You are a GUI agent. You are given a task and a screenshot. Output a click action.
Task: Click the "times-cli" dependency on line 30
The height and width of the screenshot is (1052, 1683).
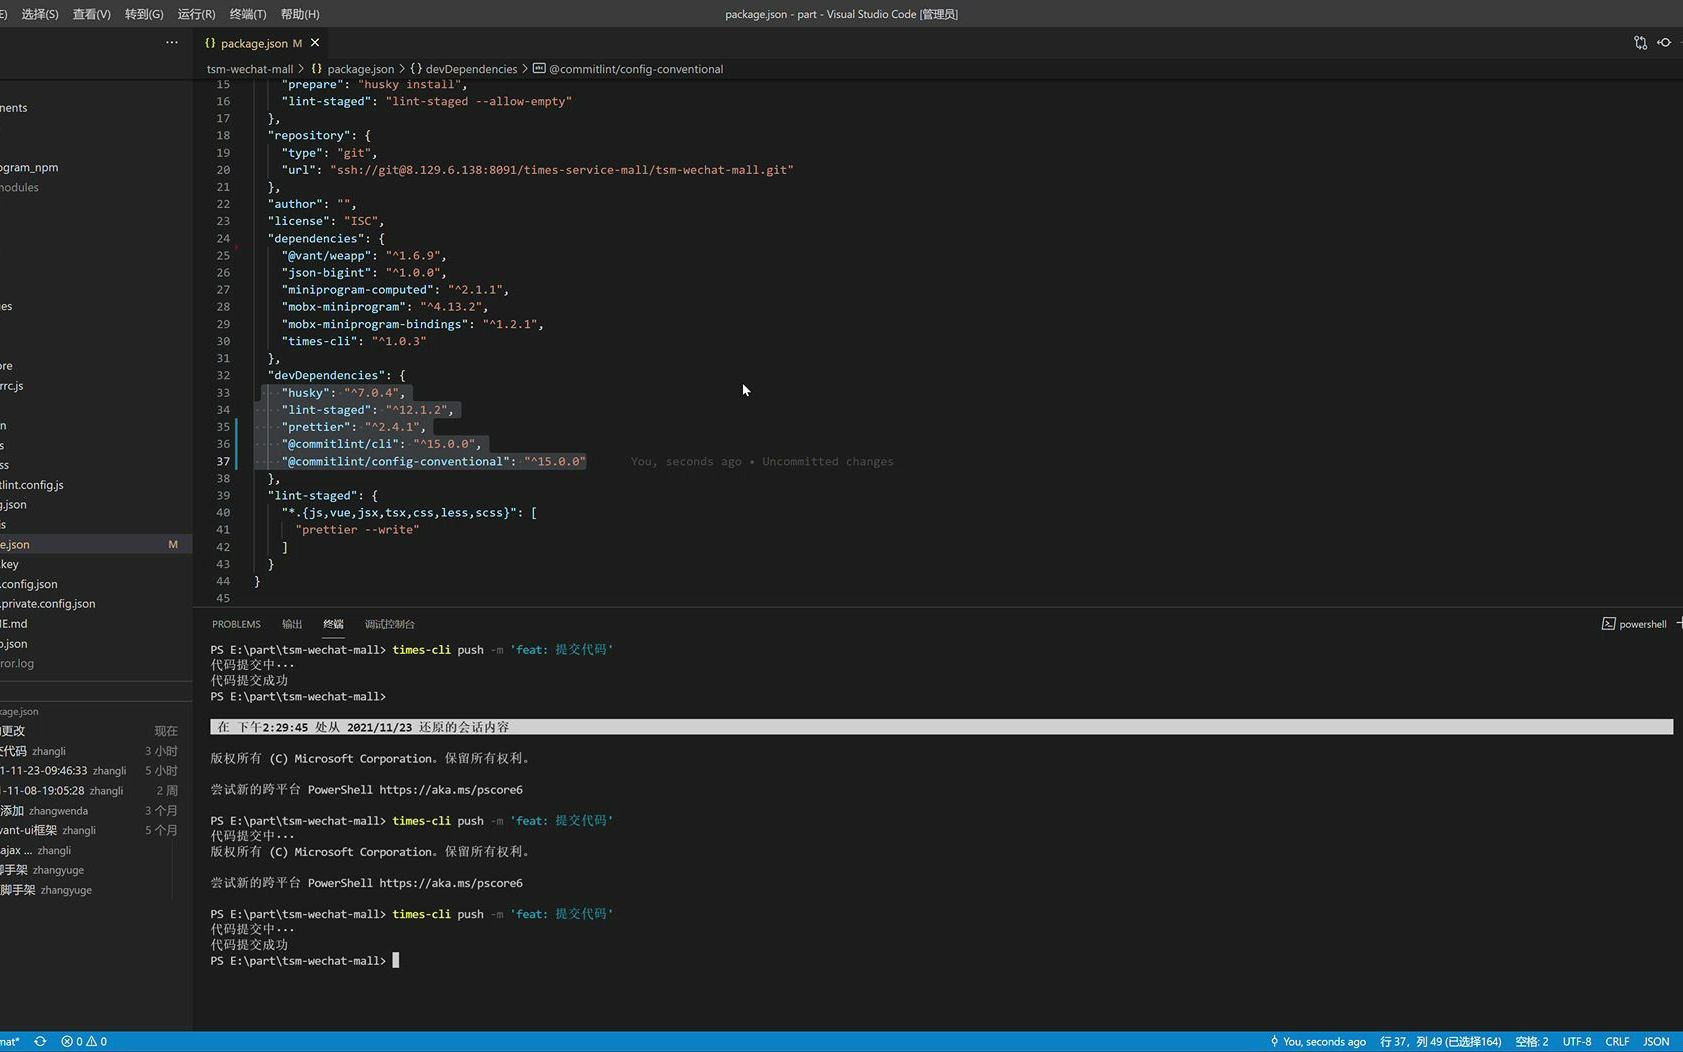(319, 341)
